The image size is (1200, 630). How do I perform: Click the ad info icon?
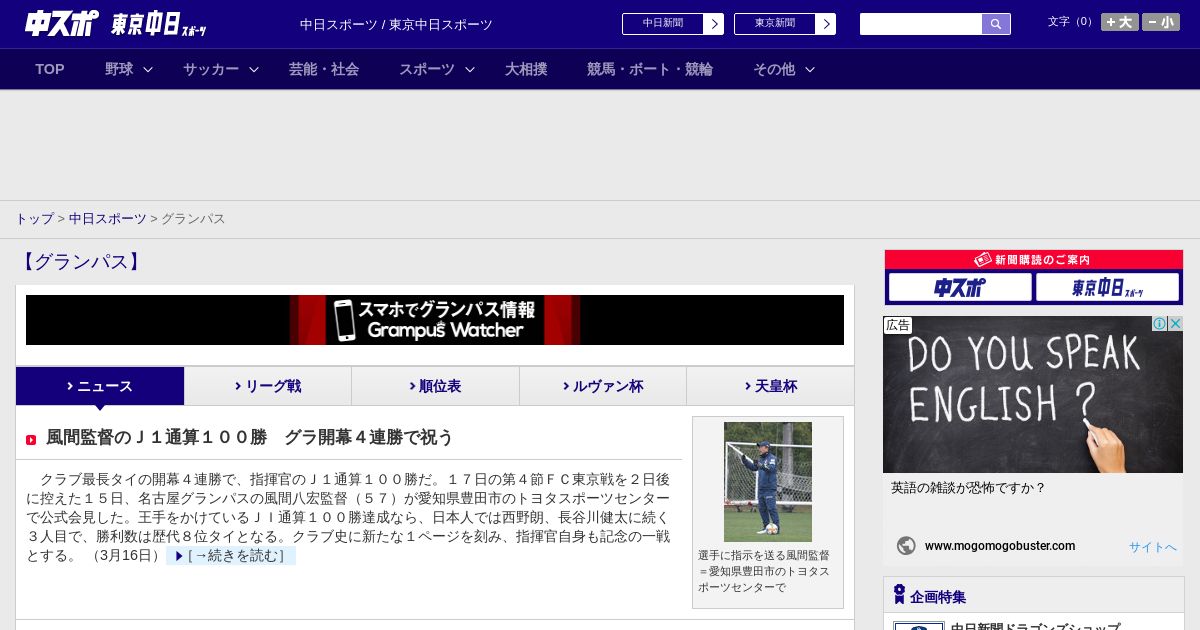coord(1159,324)
